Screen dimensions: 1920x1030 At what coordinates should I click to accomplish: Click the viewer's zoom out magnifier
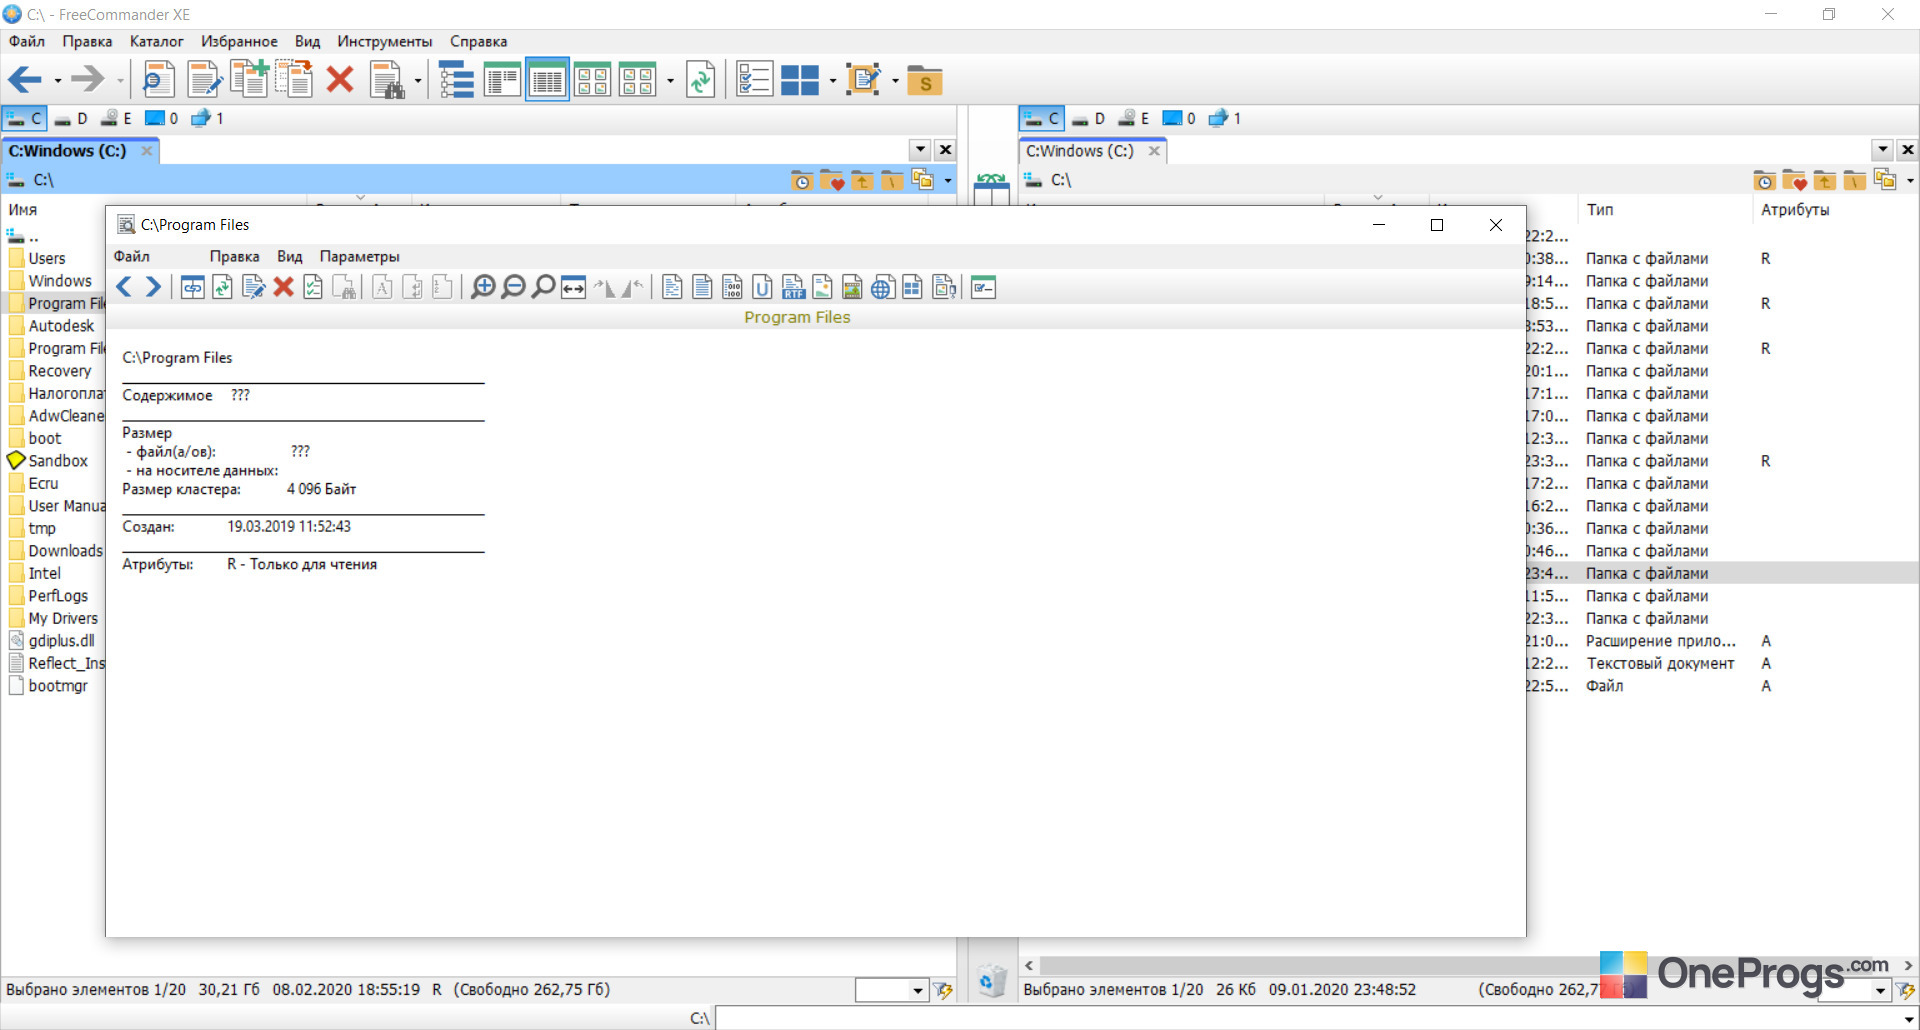coord(513,288)
